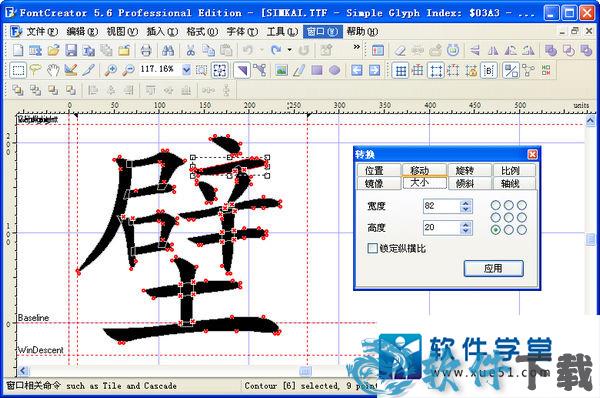
Task: Switch to the 镜像 tab
Action: point(378,183)
